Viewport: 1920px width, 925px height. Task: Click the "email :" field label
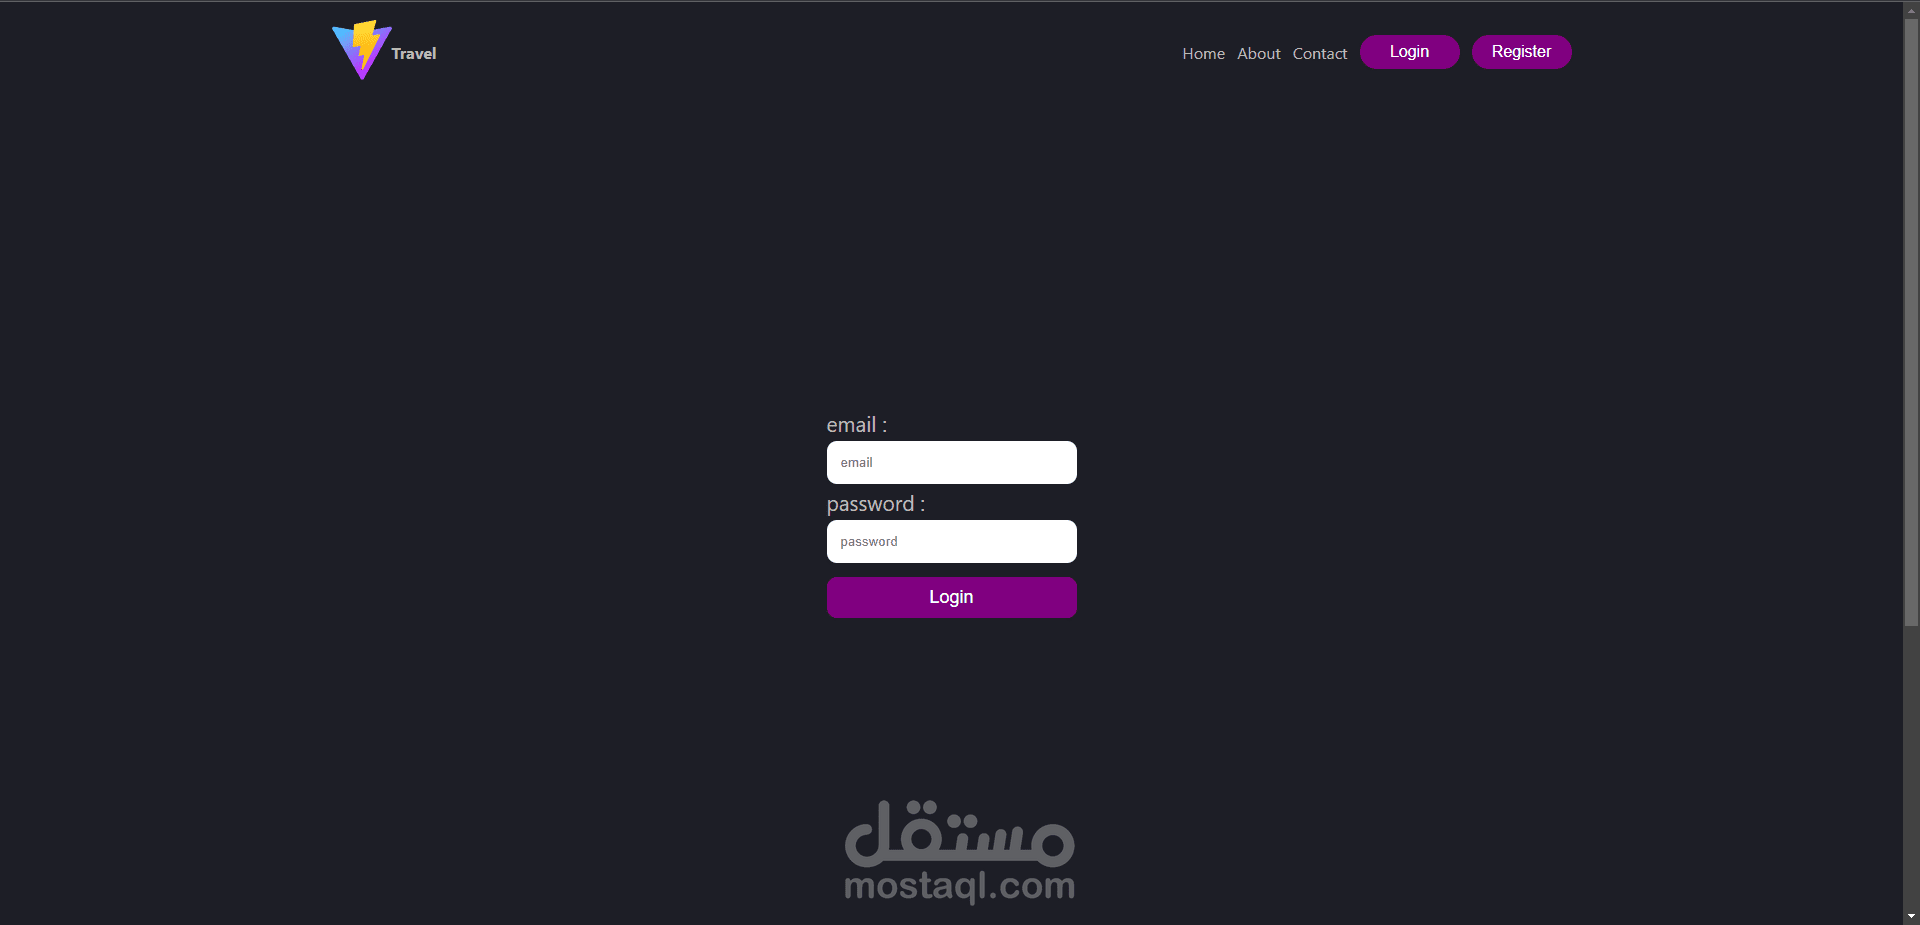coord(856,425)
